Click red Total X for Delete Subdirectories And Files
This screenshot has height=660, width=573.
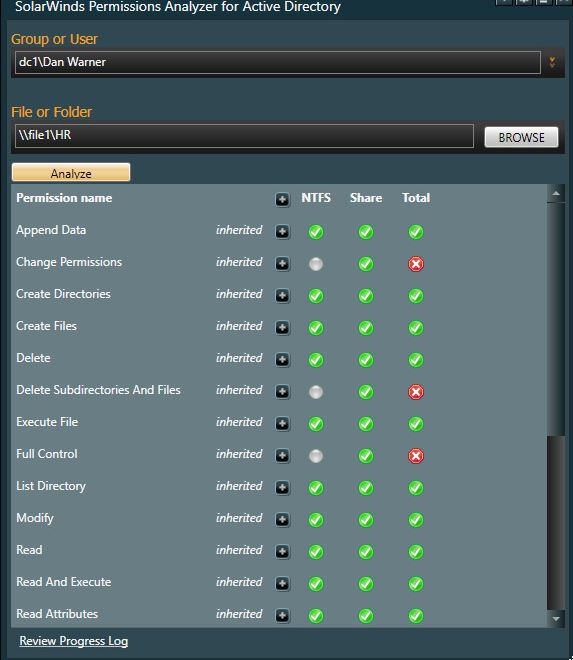click(416, 392)
